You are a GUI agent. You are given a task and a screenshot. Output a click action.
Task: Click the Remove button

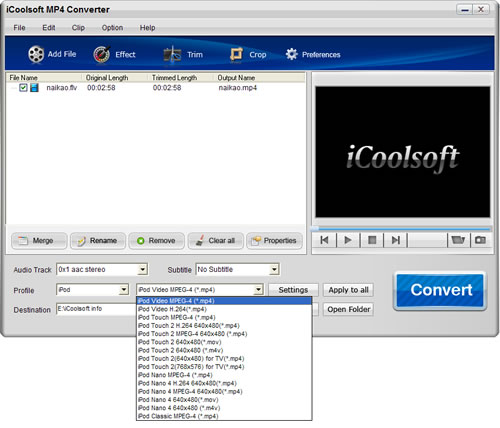(x=156, y=241)
